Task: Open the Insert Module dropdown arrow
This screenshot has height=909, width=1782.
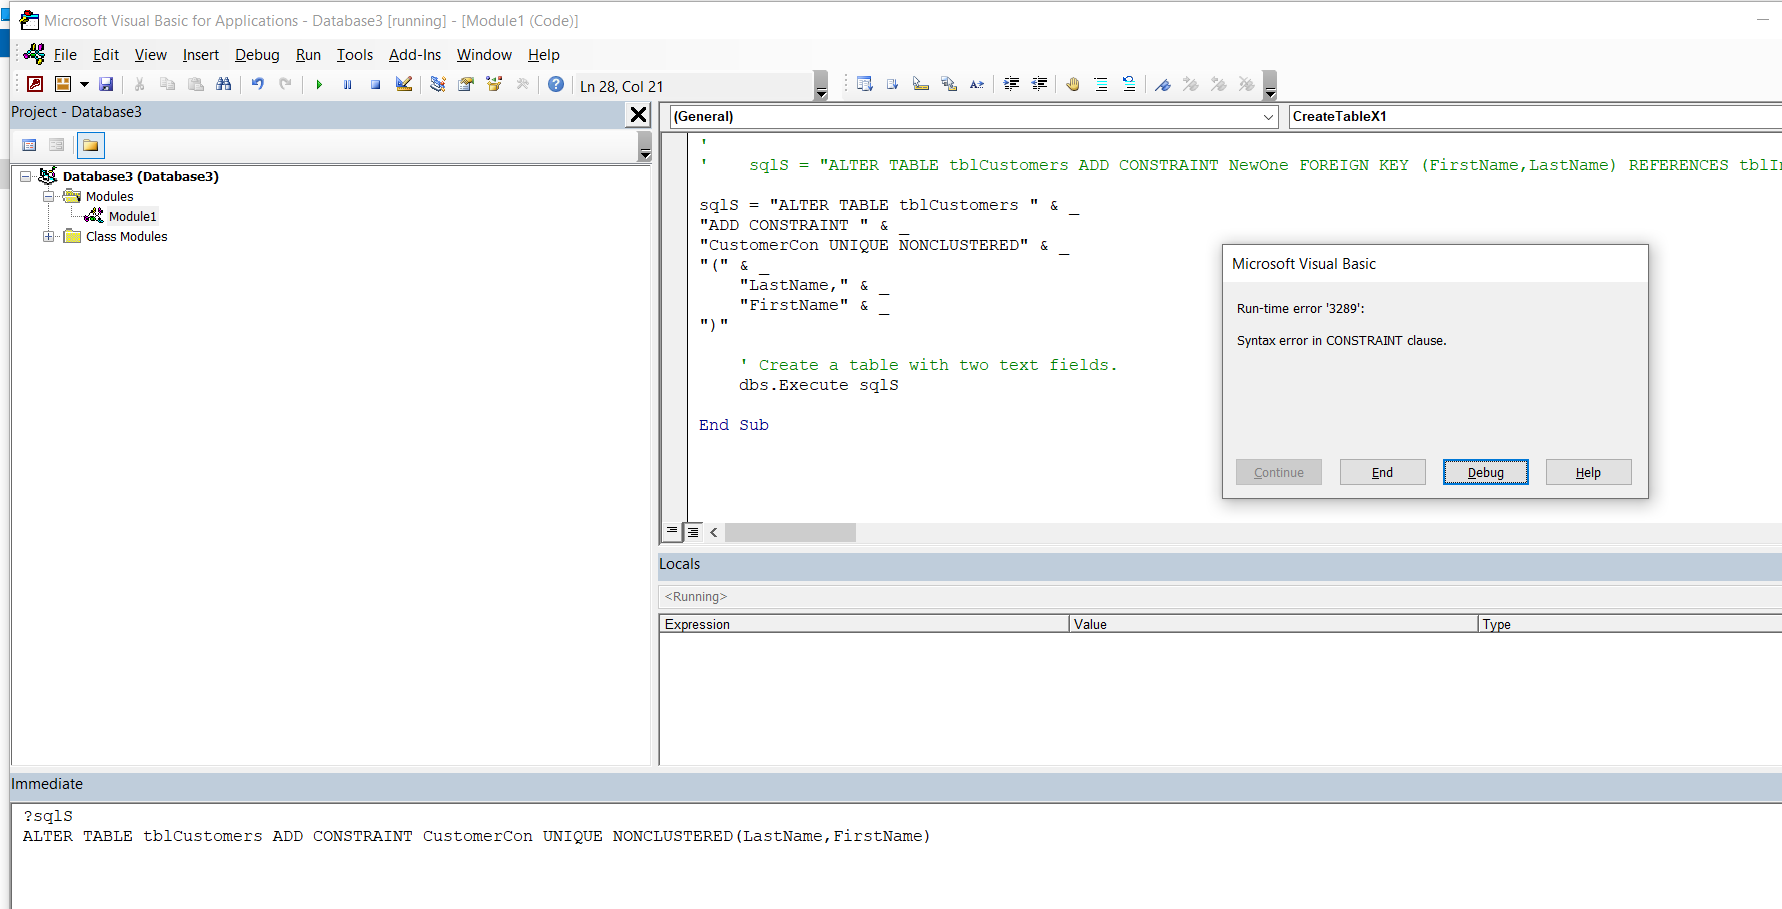Action: [84, 85]
